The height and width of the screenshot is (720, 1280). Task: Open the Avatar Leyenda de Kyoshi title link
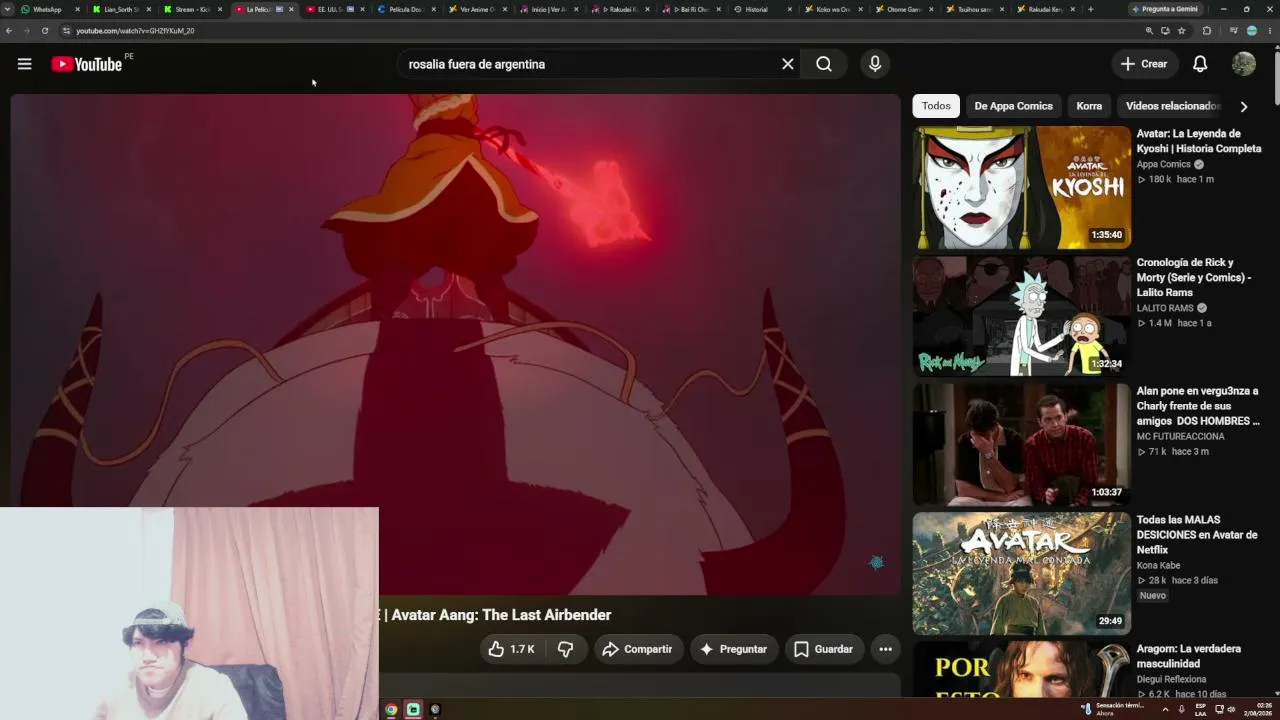coord(1199,141)
